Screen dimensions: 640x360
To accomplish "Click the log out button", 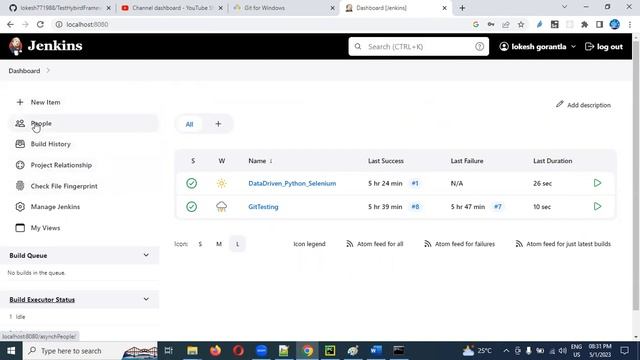I will pyautogui.click(x=604, y=47).
